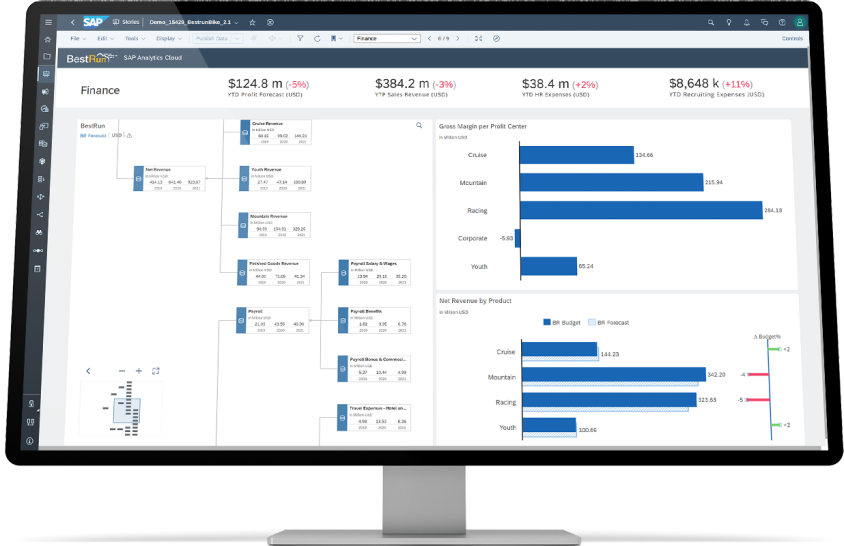Go to next story page
844x546 pixels.
458,38
